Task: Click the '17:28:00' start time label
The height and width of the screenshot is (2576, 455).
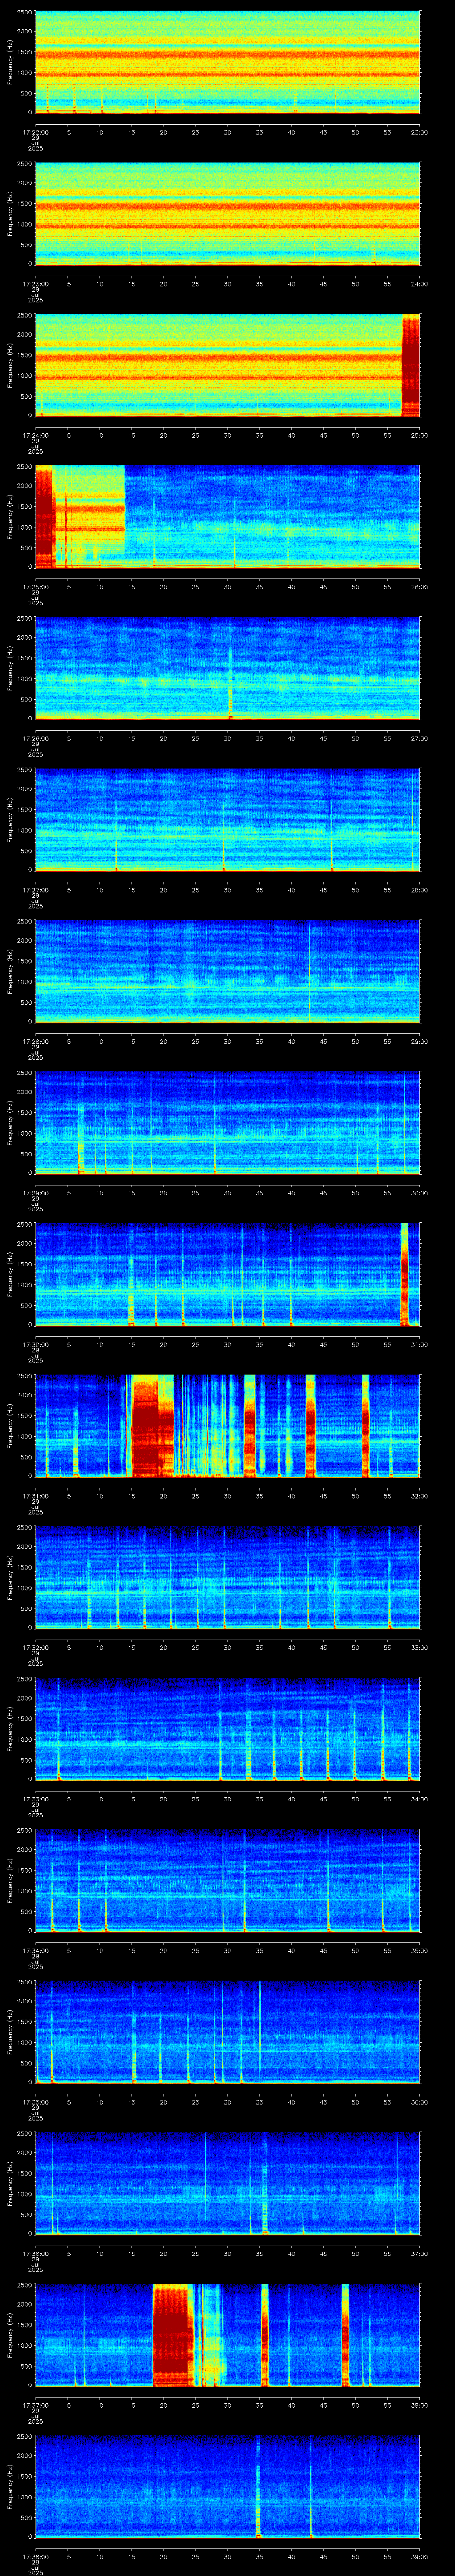Action: coord(35,1041)
